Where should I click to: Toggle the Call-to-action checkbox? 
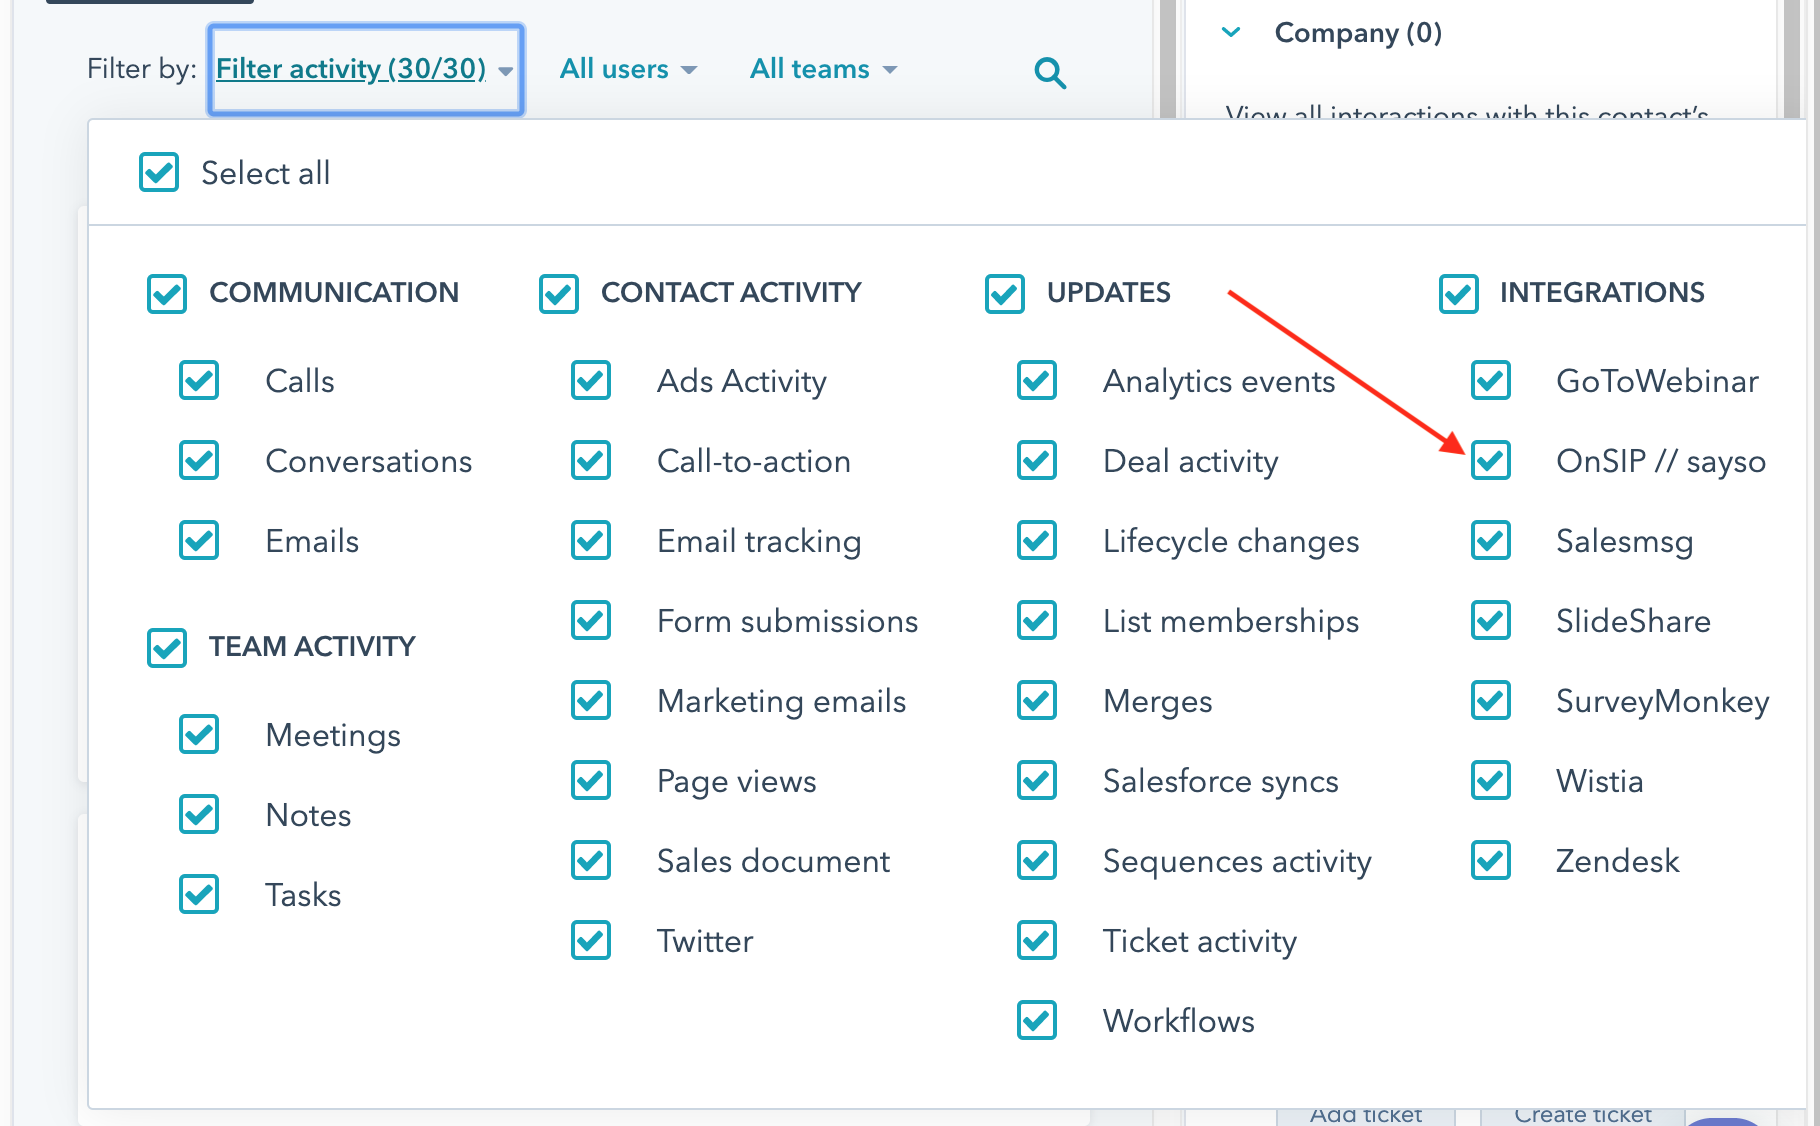[x=591, y=460]
